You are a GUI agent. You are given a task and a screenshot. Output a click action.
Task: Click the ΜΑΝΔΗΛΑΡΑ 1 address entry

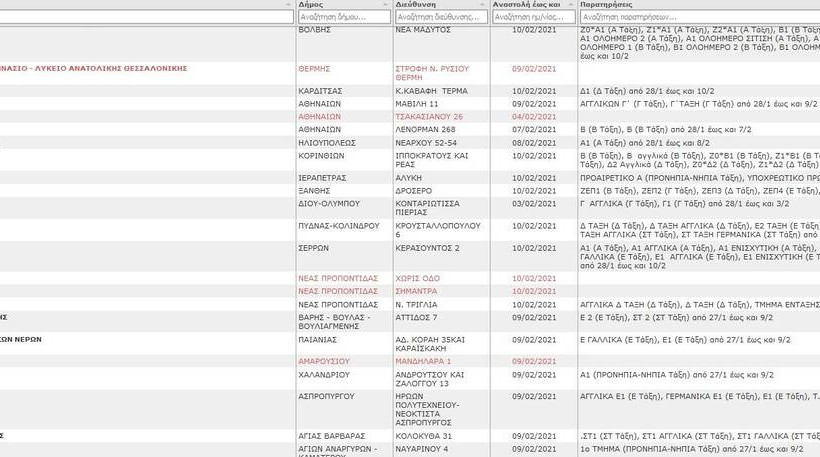click(424, 360)
